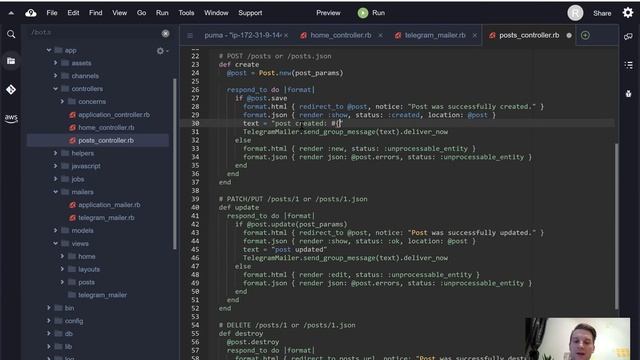Collapse the mailers folder

(x=56, y=192)
